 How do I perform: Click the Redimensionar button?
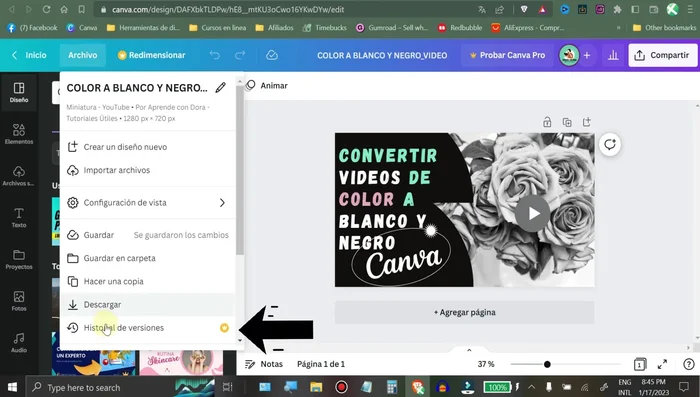point(151,55)
